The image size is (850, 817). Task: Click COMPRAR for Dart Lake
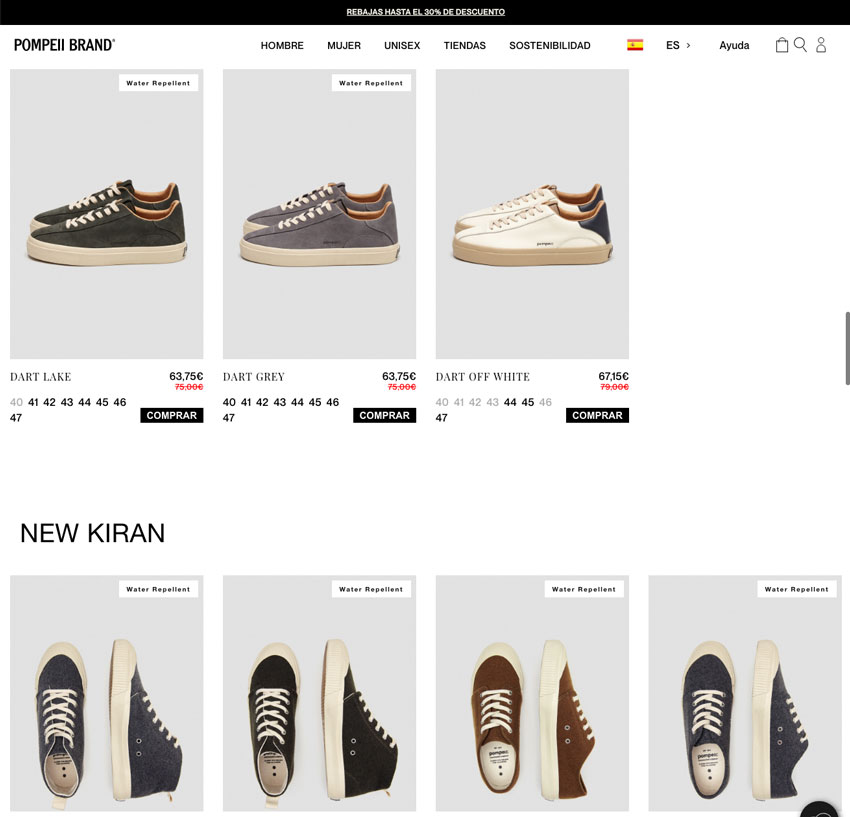click(x=172, y=415)
